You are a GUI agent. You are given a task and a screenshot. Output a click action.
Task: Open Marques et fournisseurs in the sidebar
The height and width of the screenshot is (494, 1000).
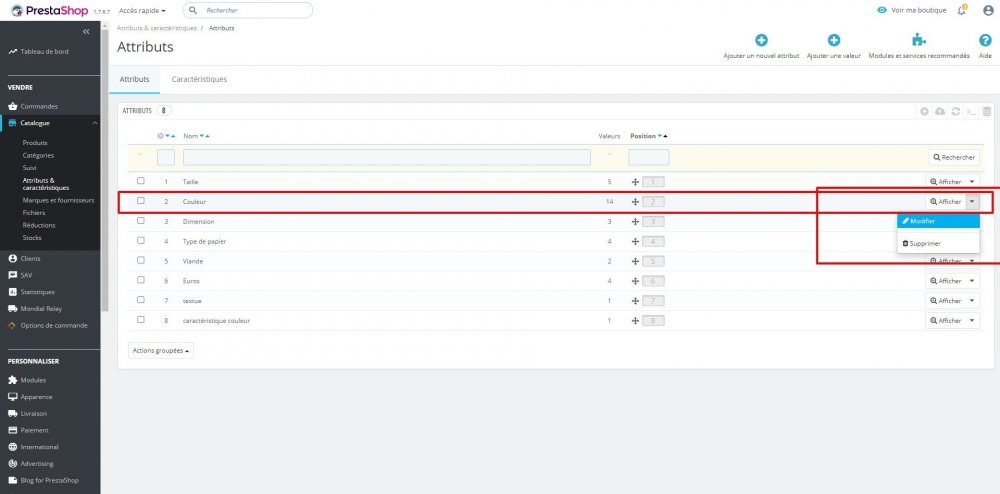(x=58, y=200)
